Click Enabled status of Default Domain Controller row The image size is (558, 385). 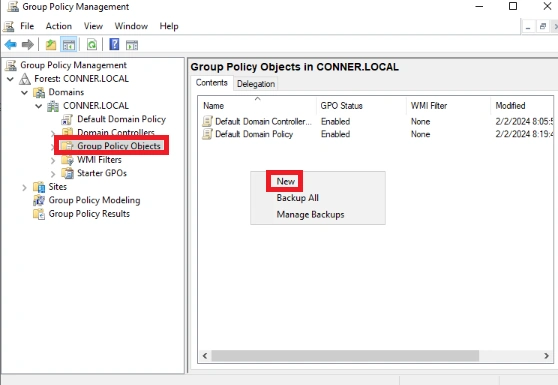tap(335, 121)
